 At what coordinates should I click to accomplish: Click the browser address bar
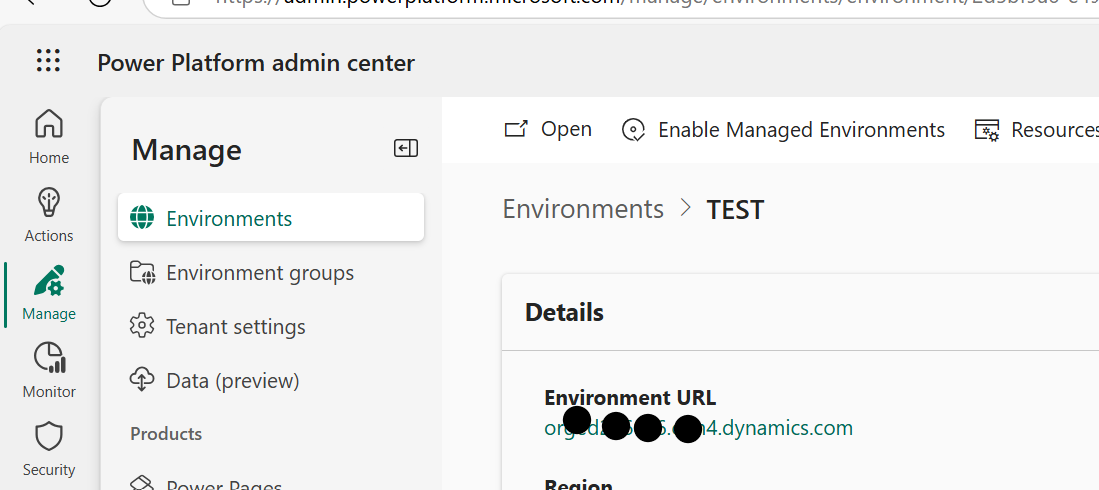click(x=620, y=4)
